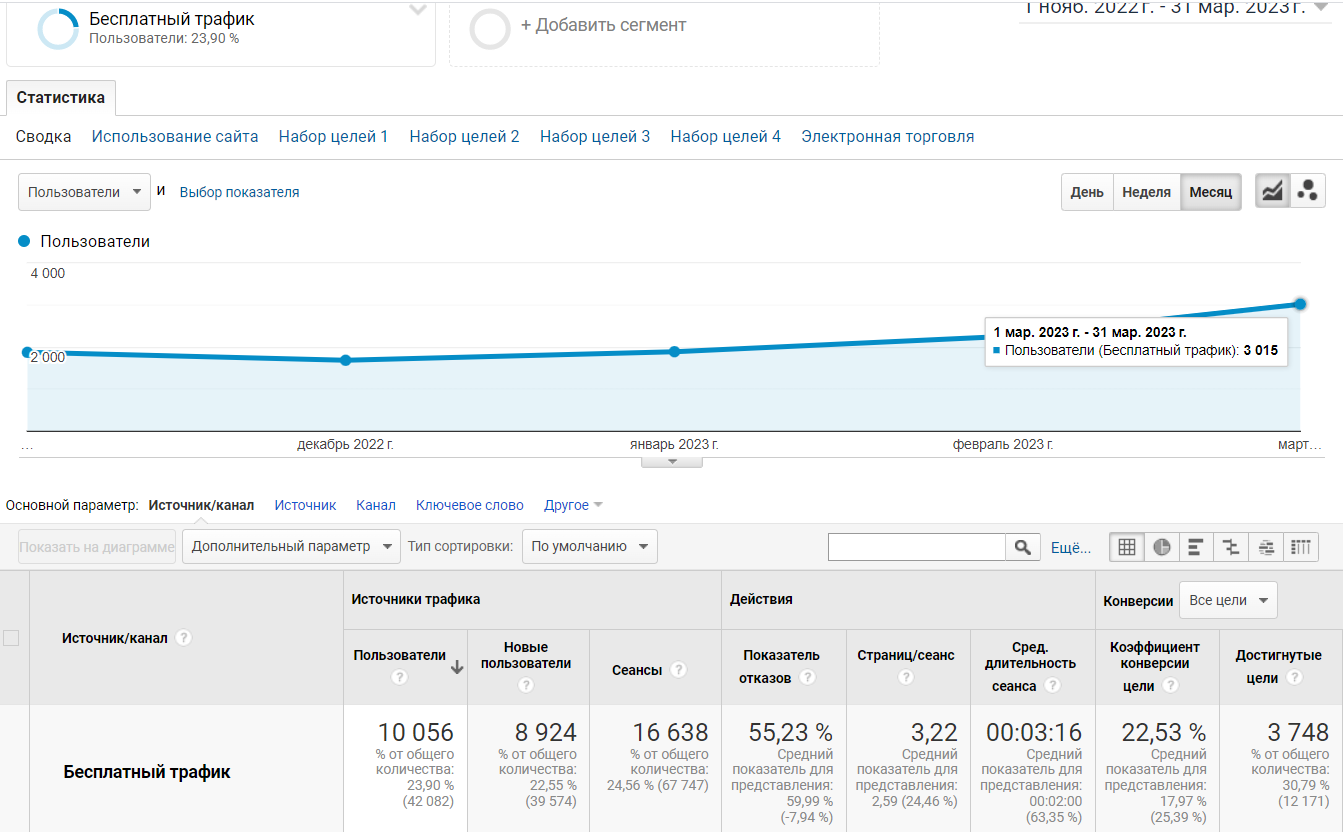
Task: Switch to performance bar view
Action: [1196, 547]
